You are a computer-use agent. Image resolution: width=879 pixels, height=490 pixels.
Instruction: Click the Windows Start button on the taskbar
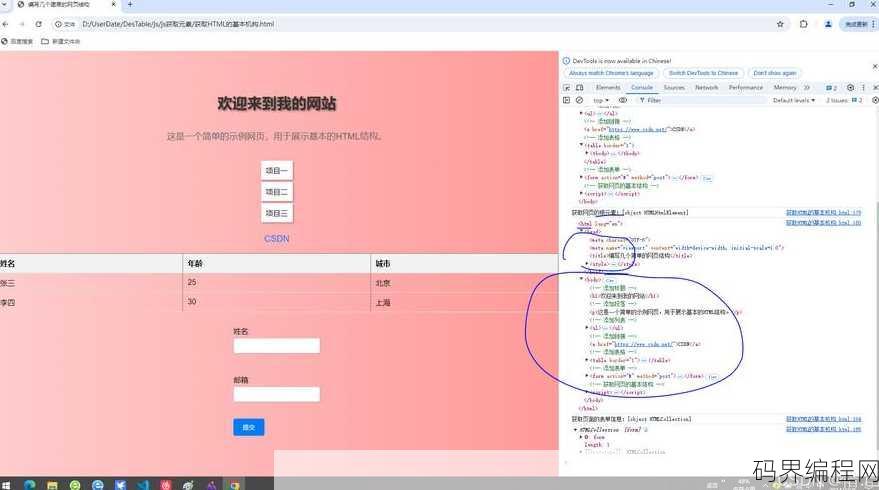(6, 485)
